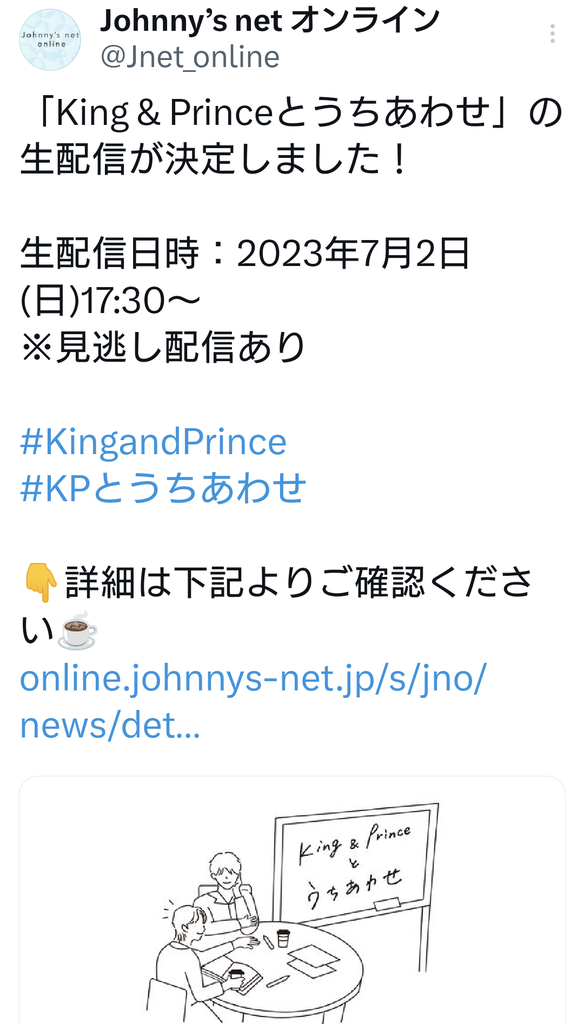This screenshot has width=584, height=1024.
Task: Click the ※見逃し配信あり note
Action: 163,348
